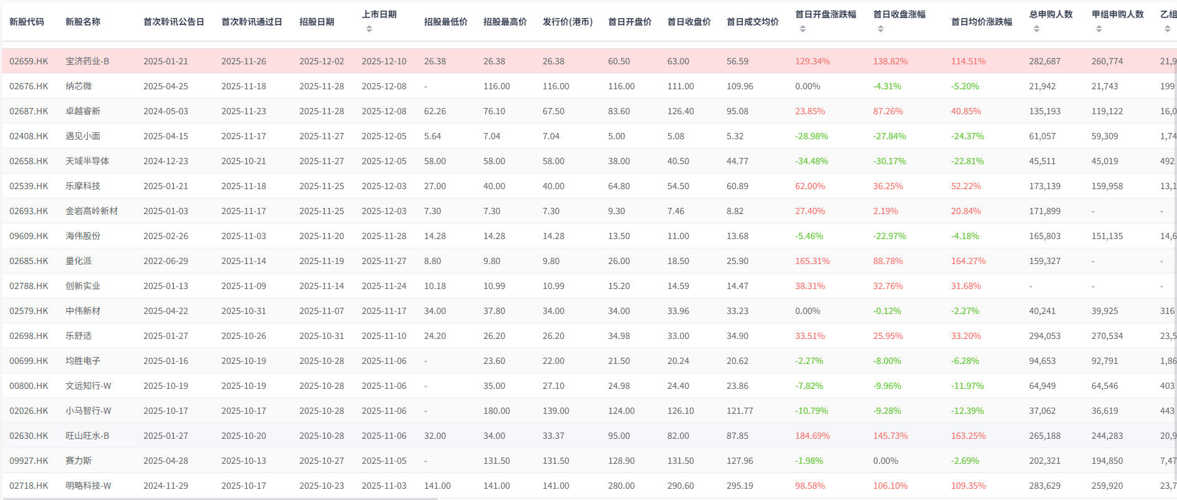Open the 遇见小面 stock name
This screenshot has width=1177, height=500.
tap(83, 136)
